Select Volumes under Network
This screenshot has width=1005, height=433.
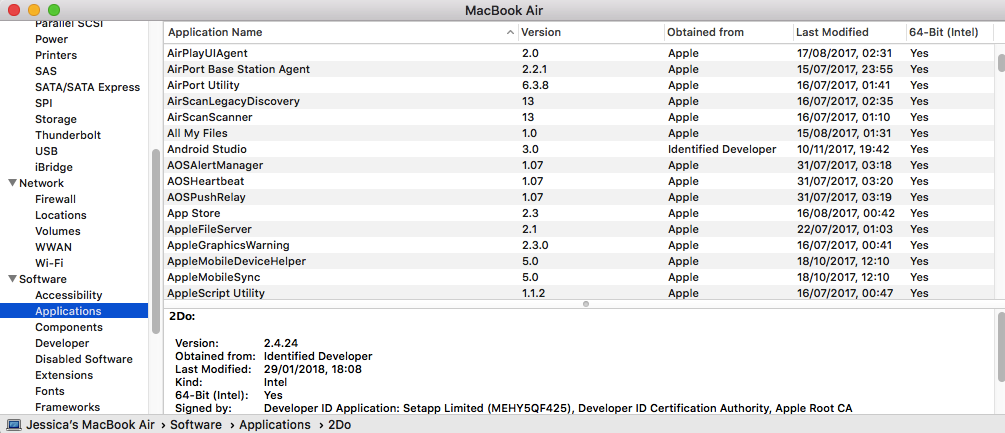pos(58,231)
